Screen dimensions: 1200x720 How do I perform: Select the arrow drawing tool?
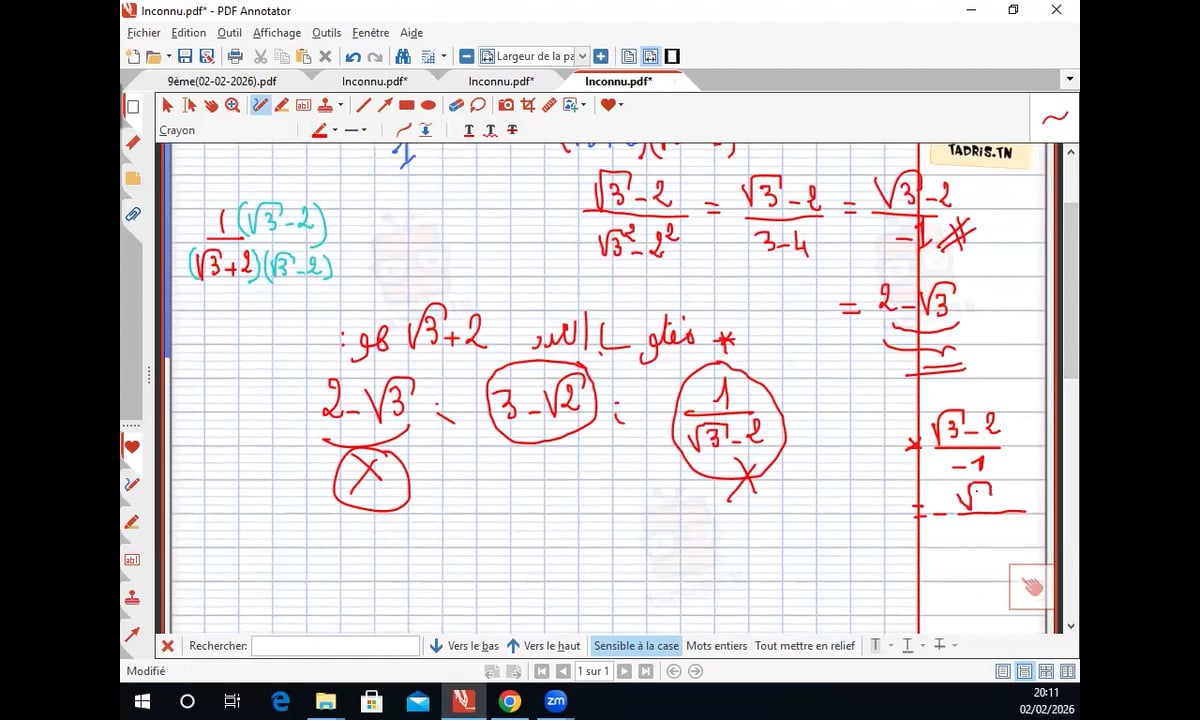385,105
